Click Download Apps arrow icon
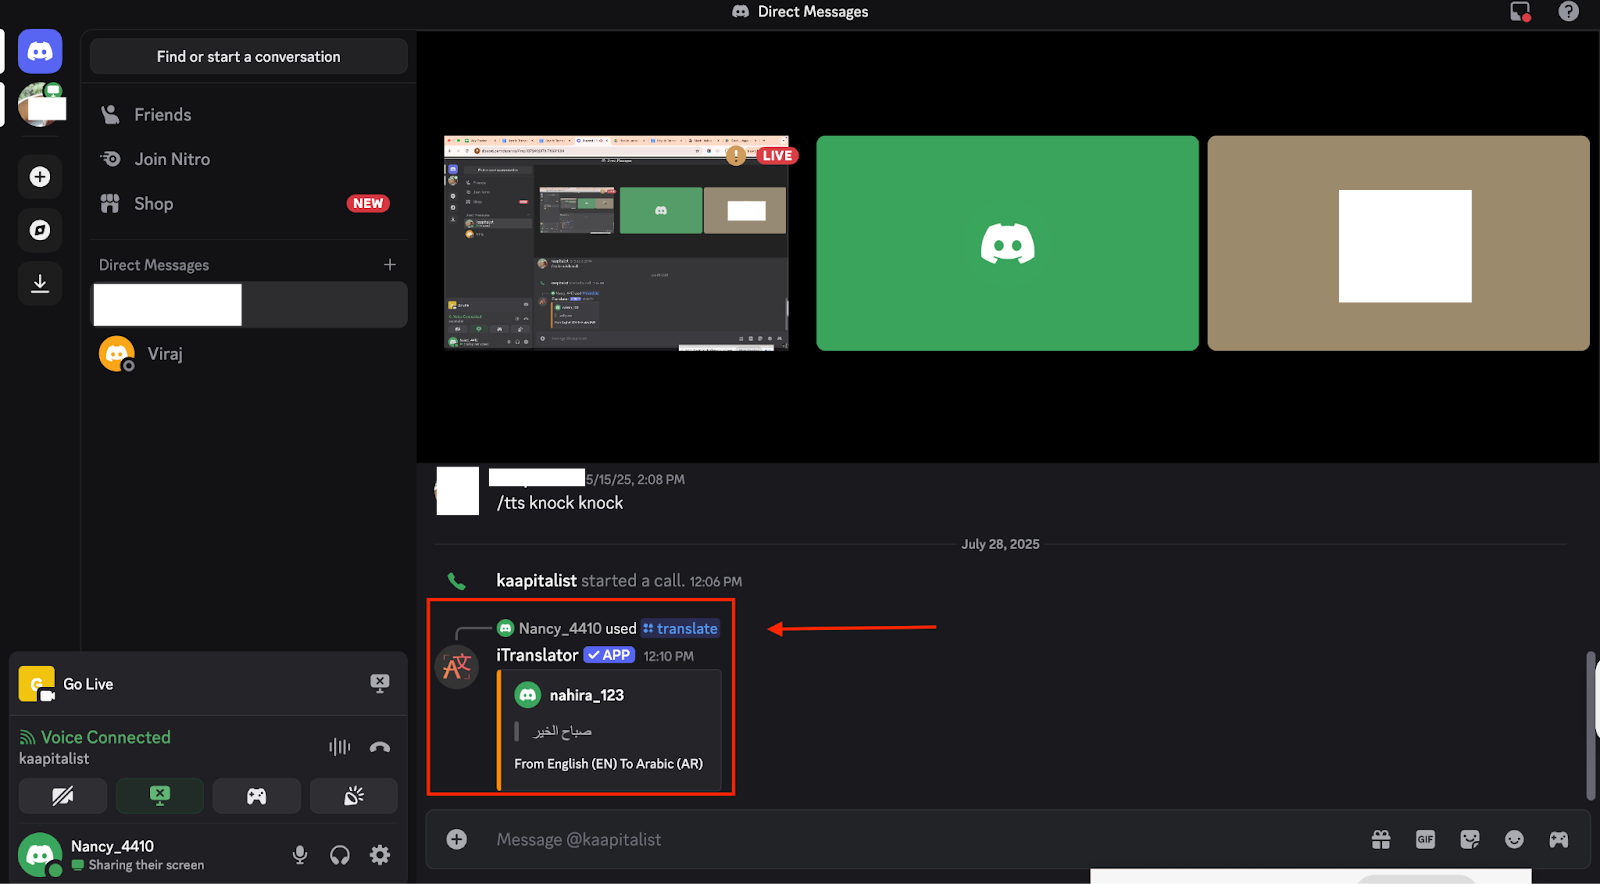The image size is (1600, 884). click(x=40, y=283)
